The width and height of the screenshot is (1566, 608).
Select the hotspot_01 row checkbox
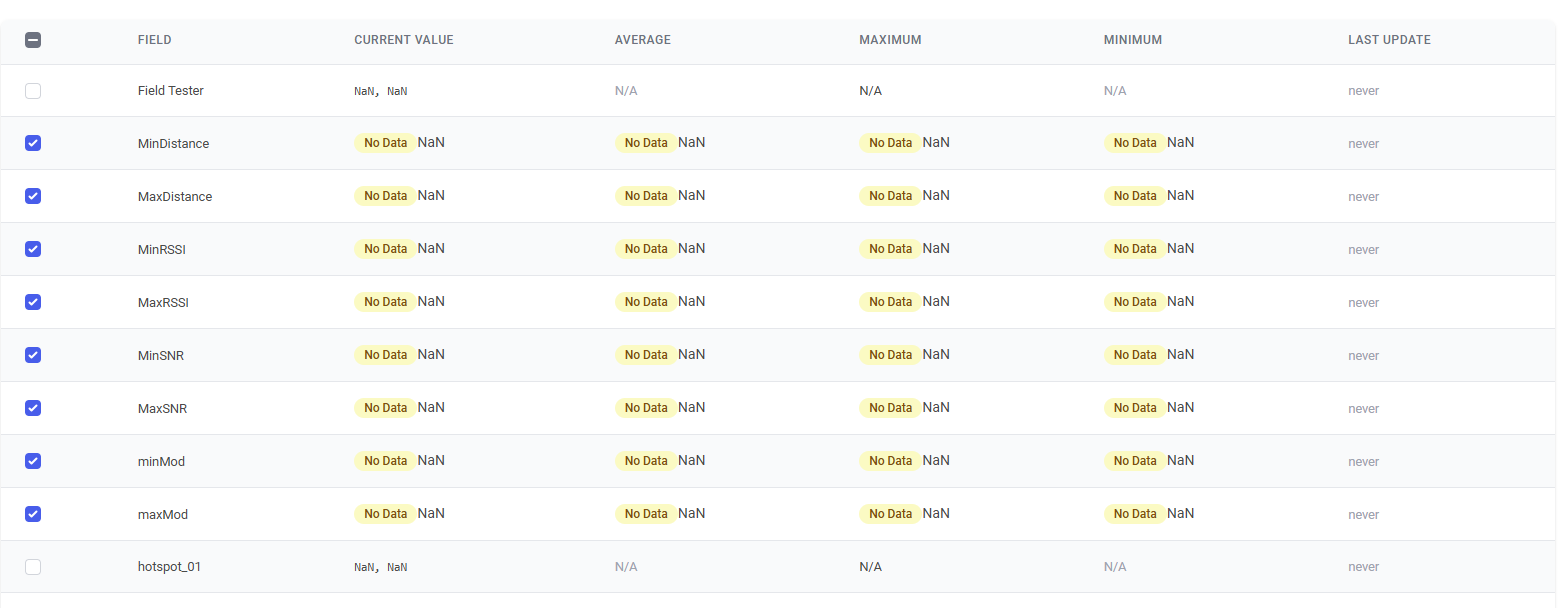pyautogui.click(x=33, y=567)
